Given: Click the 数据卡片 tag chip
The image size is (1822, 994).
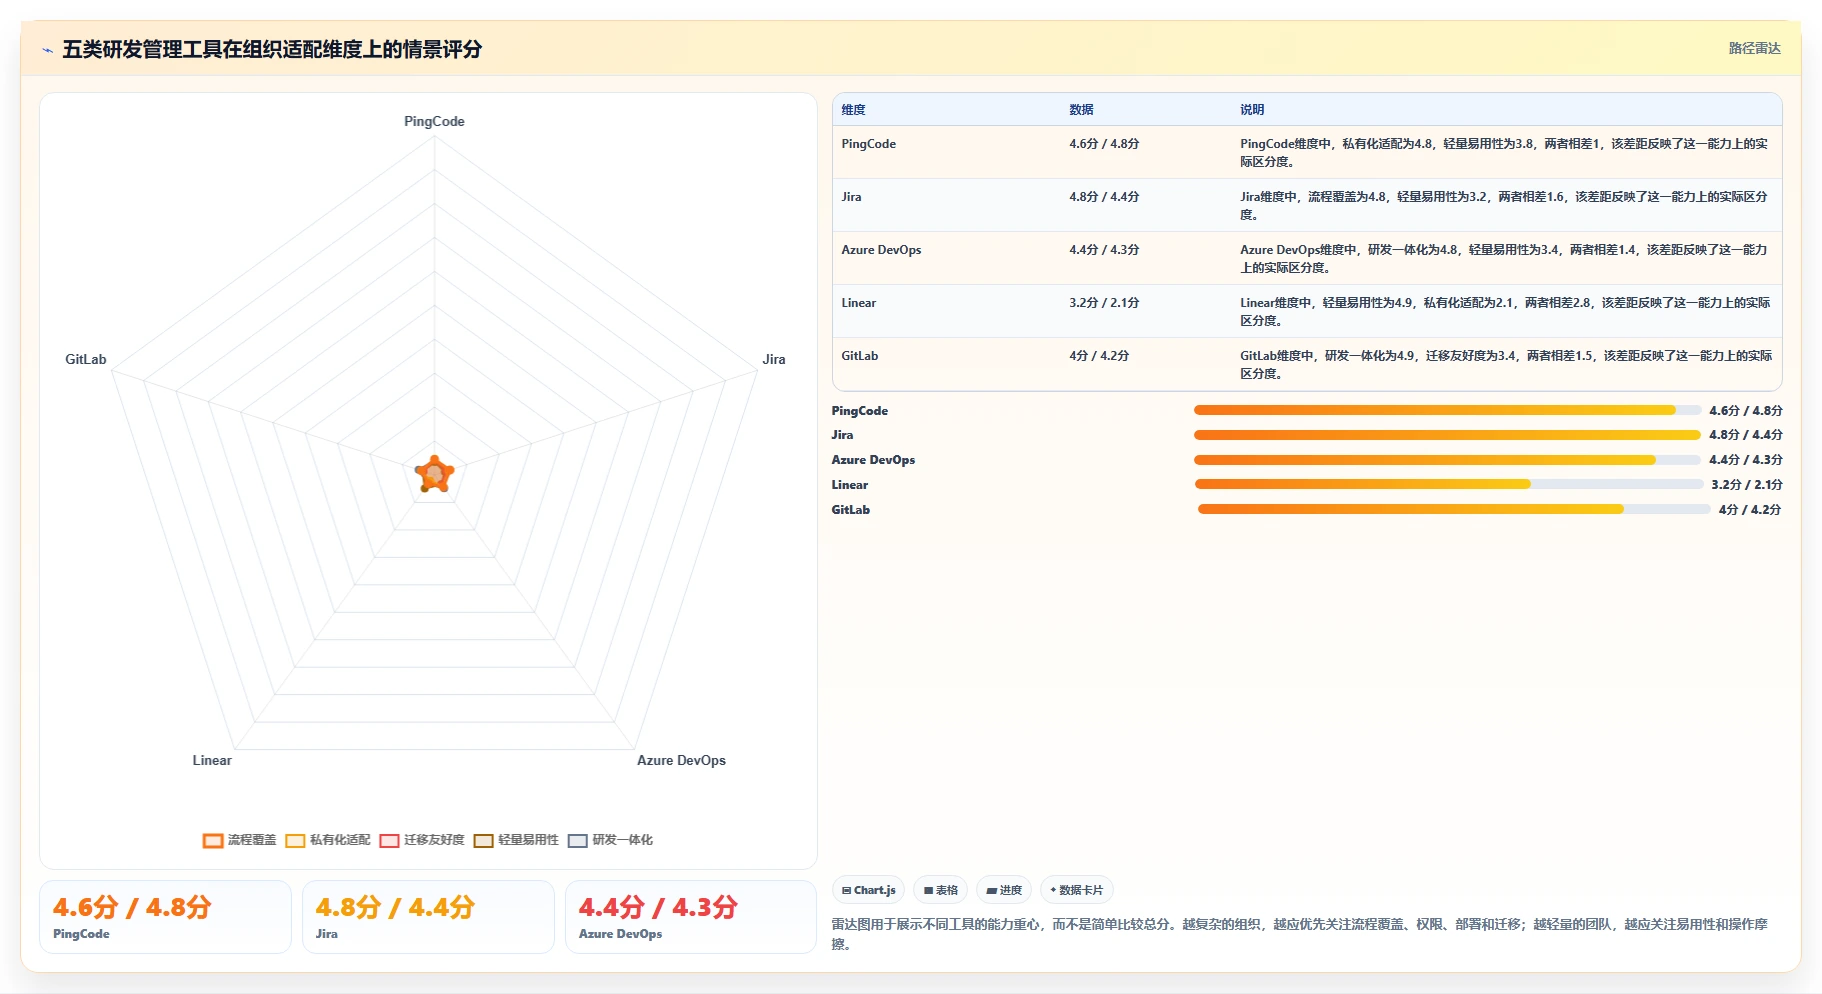Looking at the screenshot, I should coord(1077,890).
